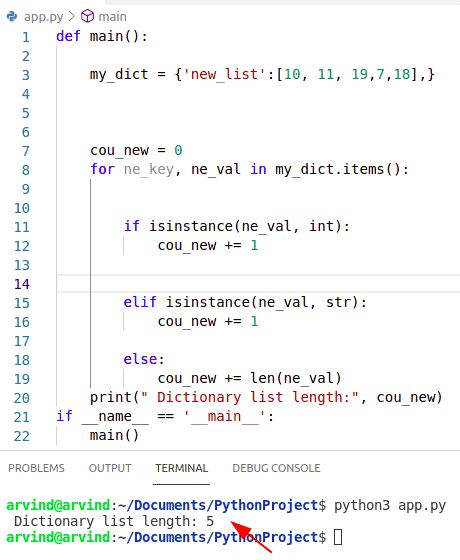
Task: Click the 'my_dict' variable on line 3
Action: pos(119,74)
